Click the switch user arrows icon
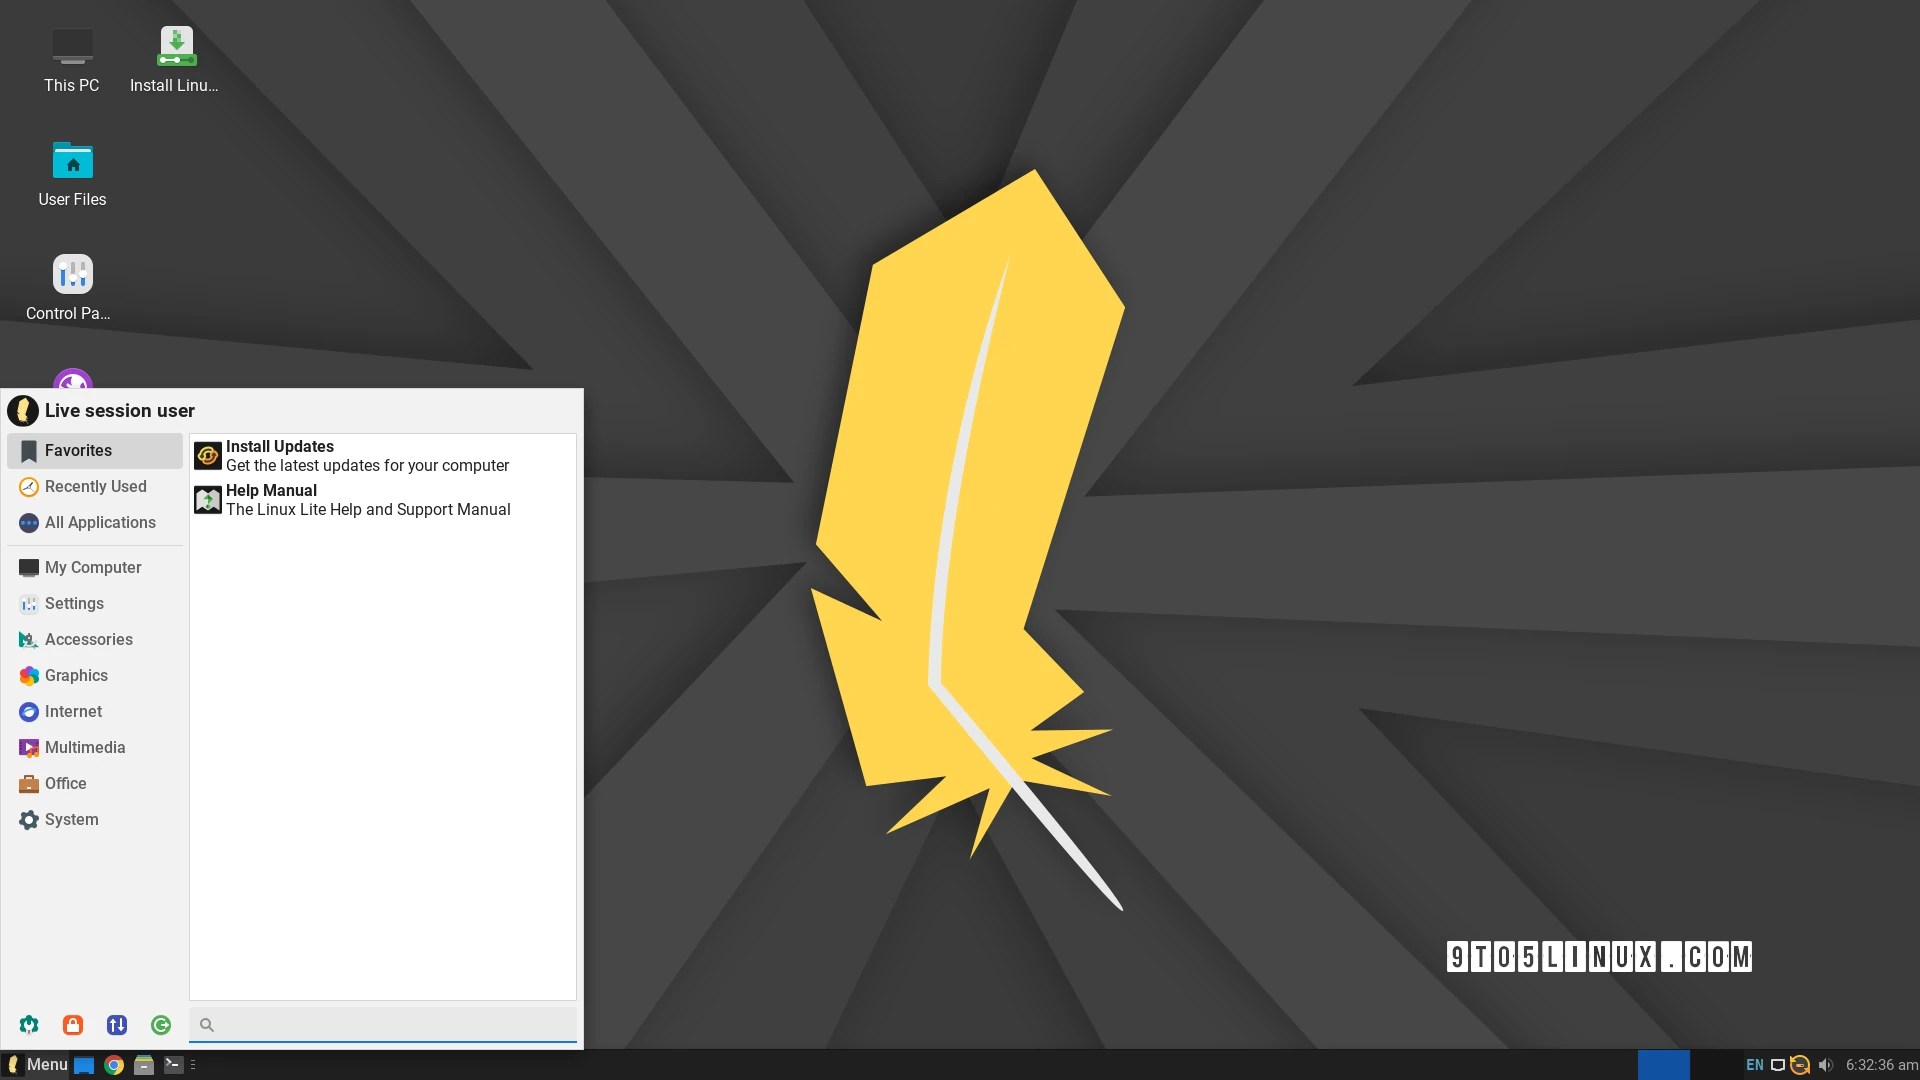 pos(117,1025)
